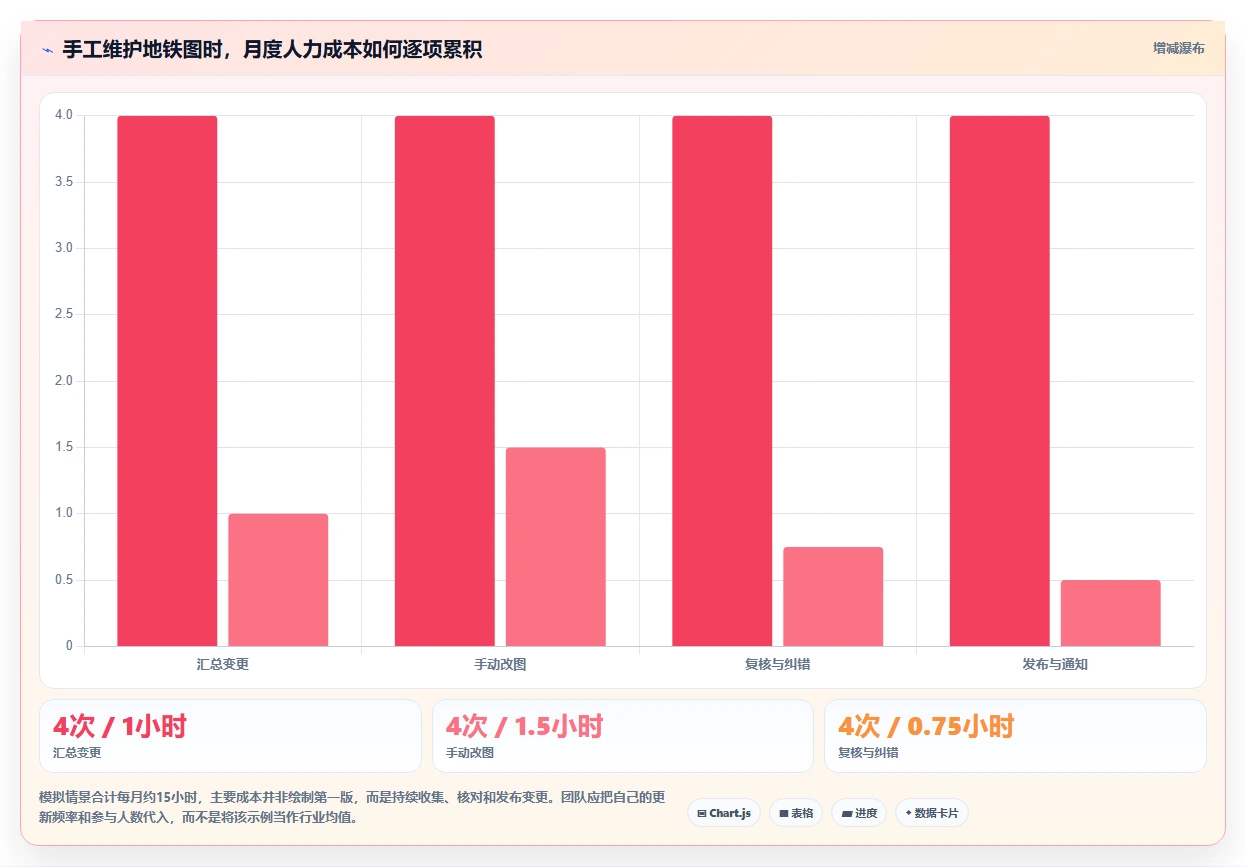Click the 复核与纠错 caption in the third card
This screenshot has width=1246, height=867.
click(868, 753)
